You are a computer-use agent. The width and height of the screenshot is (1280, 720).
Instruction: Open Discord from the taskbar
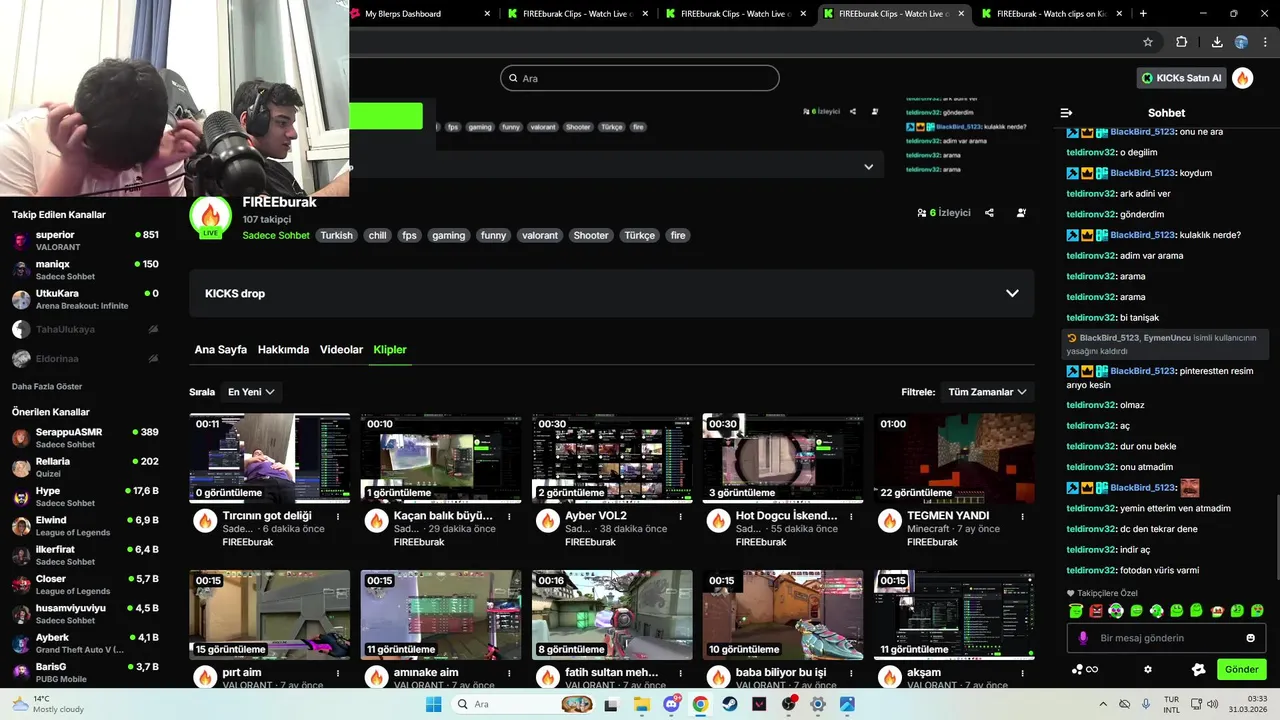(671, 704)
